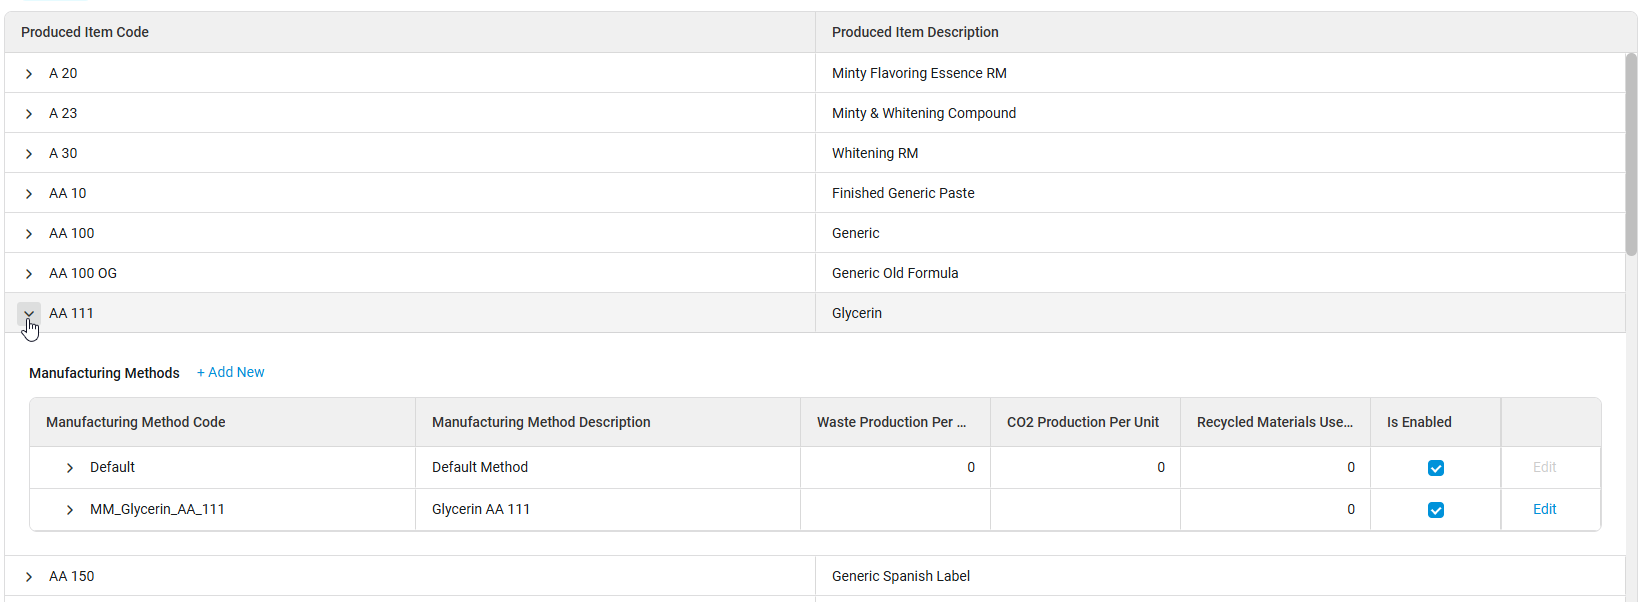
Task: Uncheck Is Enabled for Default method
Action: click(1436, 468)
